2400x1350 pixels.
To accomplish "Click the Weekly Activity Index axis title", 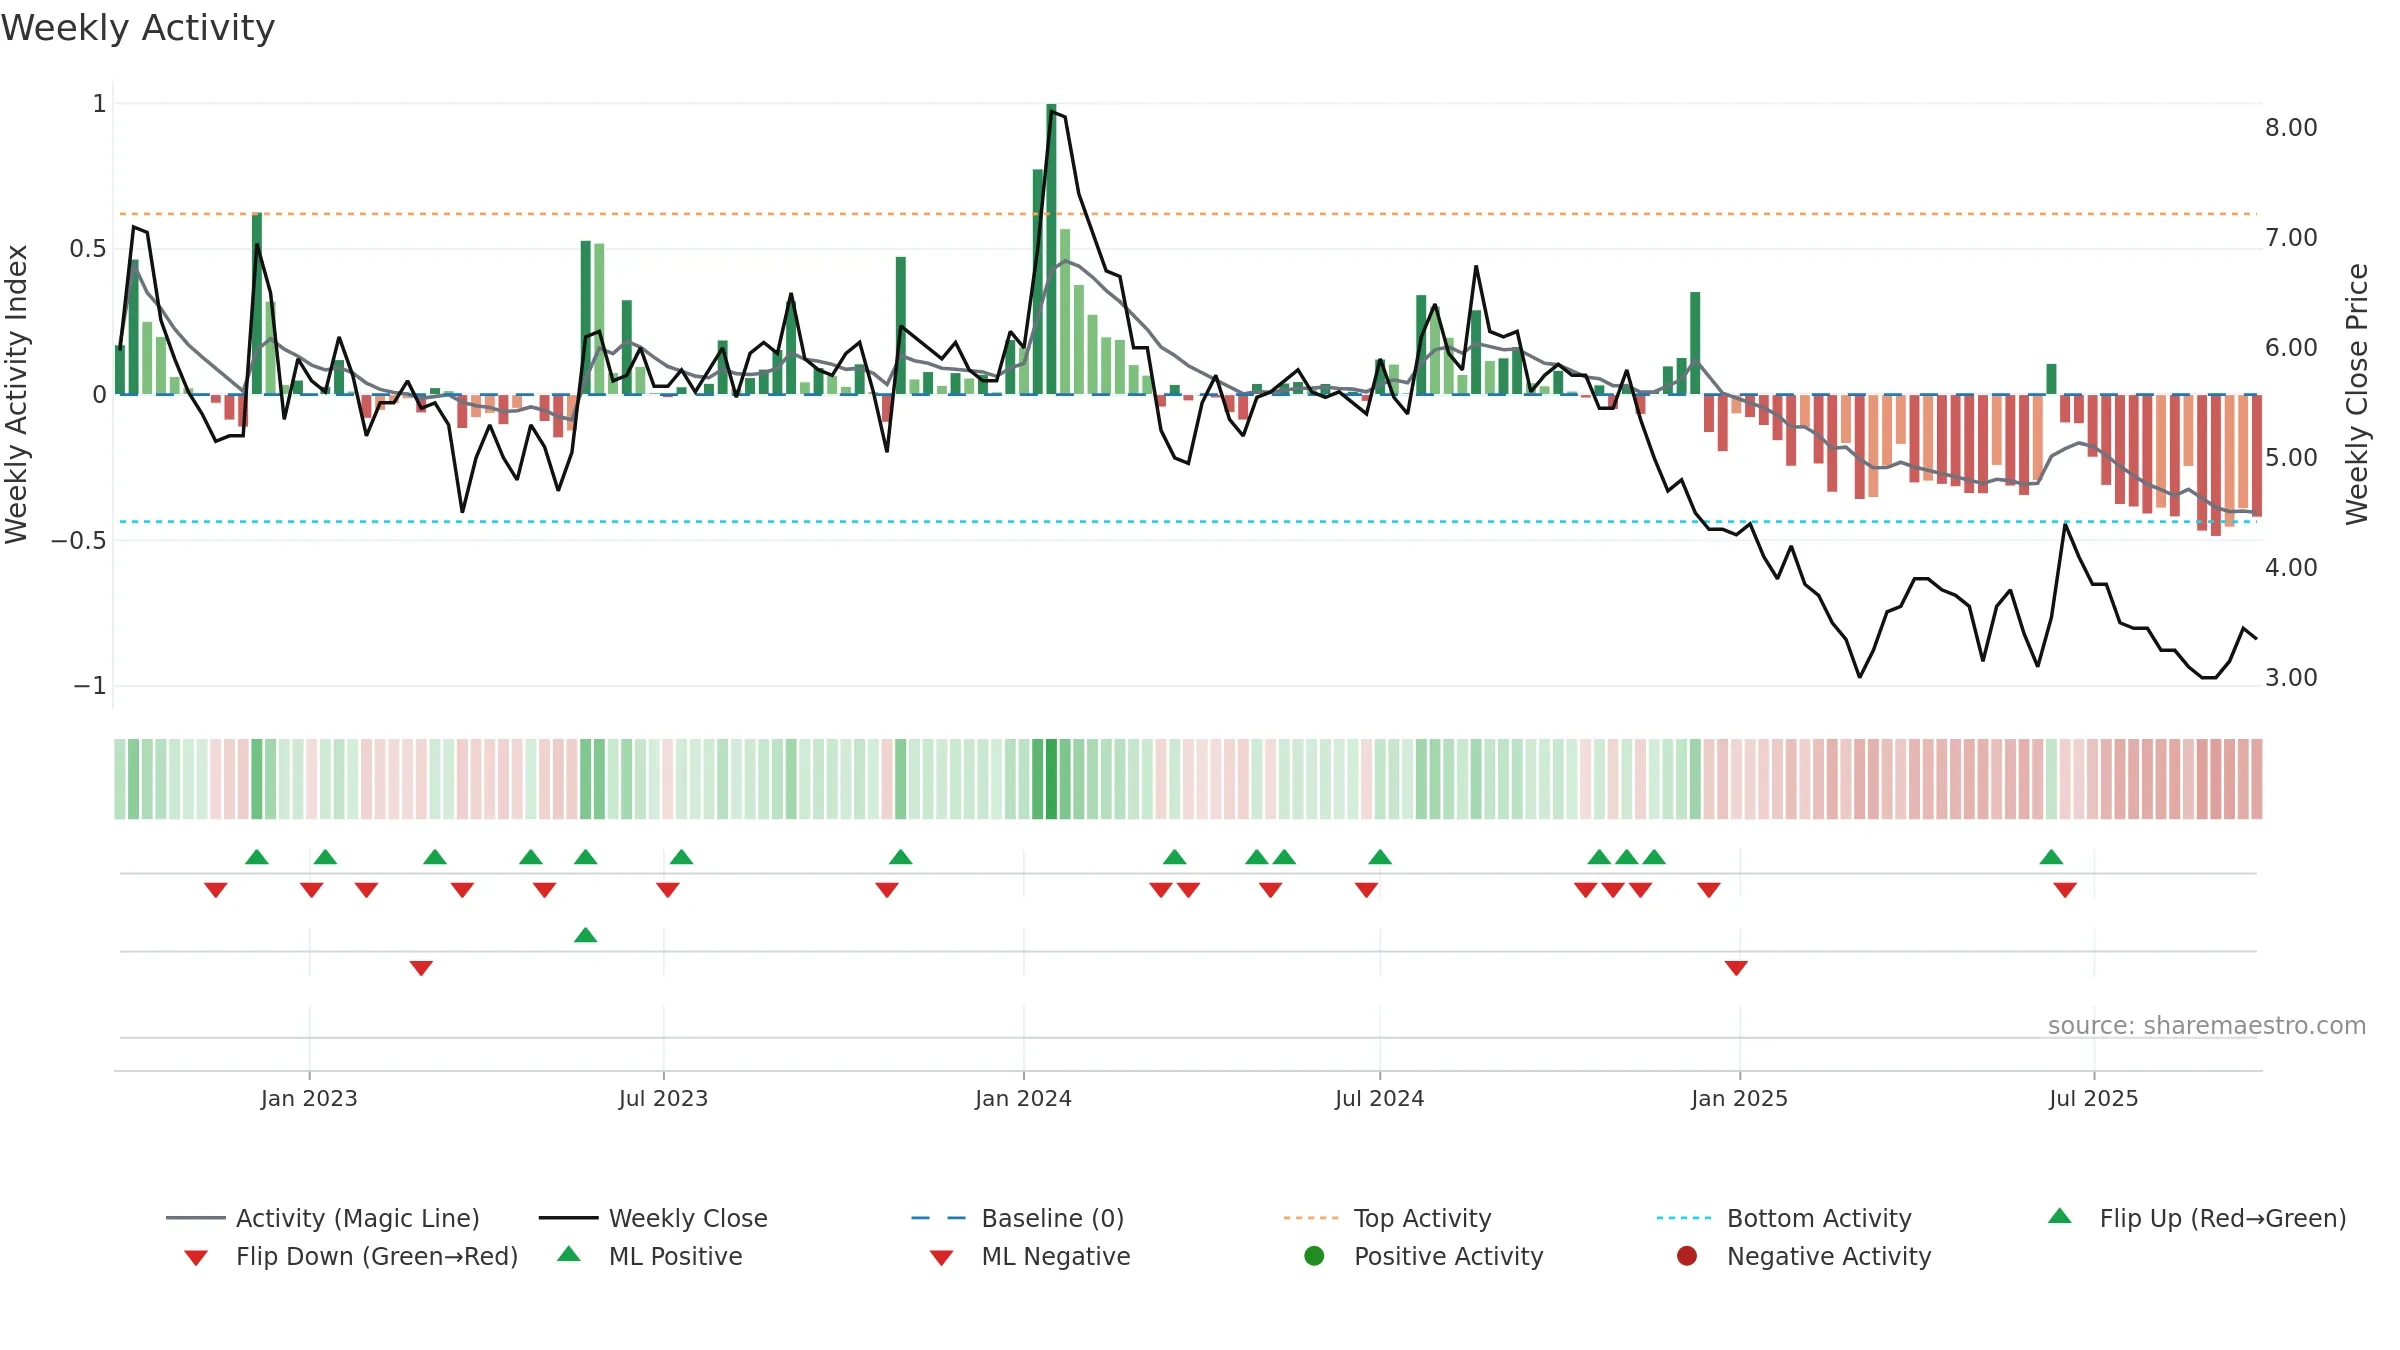I will click(17, 394).
